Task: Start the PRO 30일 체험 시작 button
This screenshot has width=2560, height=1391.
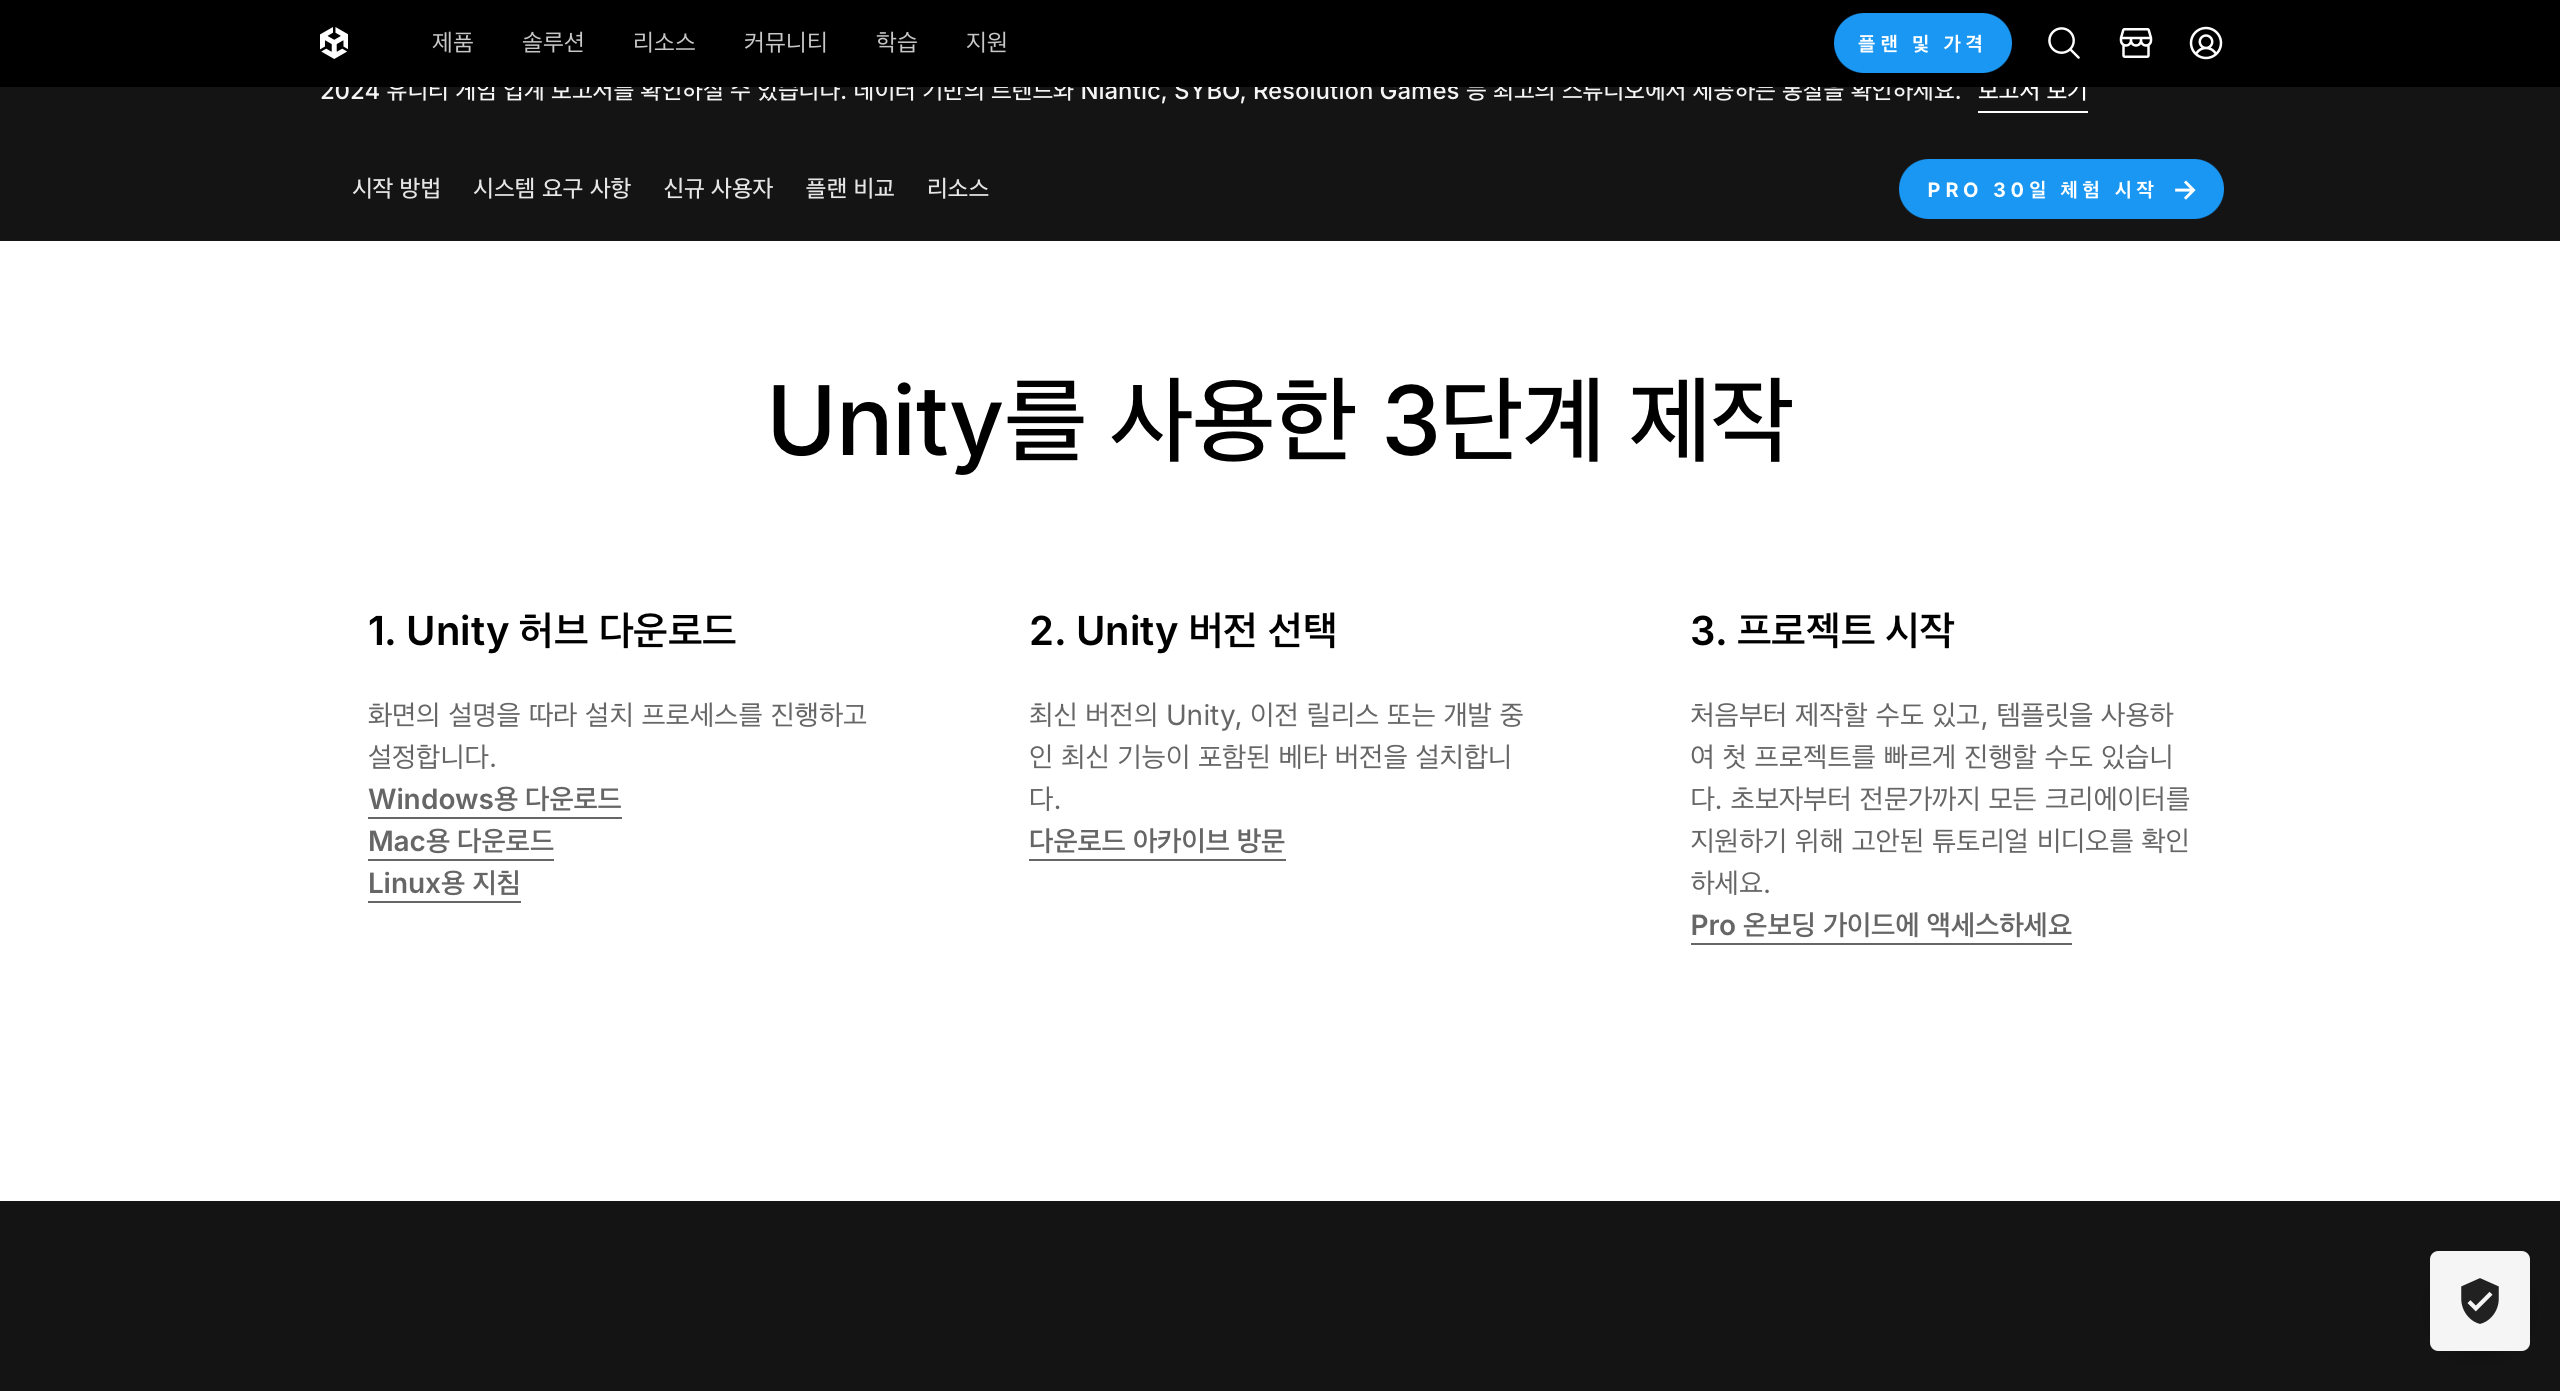Action: point(2060,189)
